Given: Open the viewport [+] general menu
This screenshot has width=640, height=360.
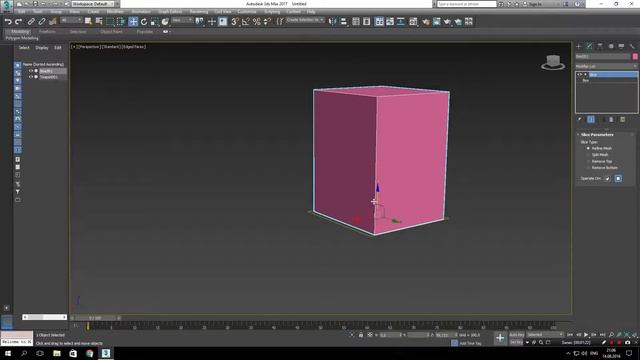Looking at the screenshot, I should coord(74,47).
